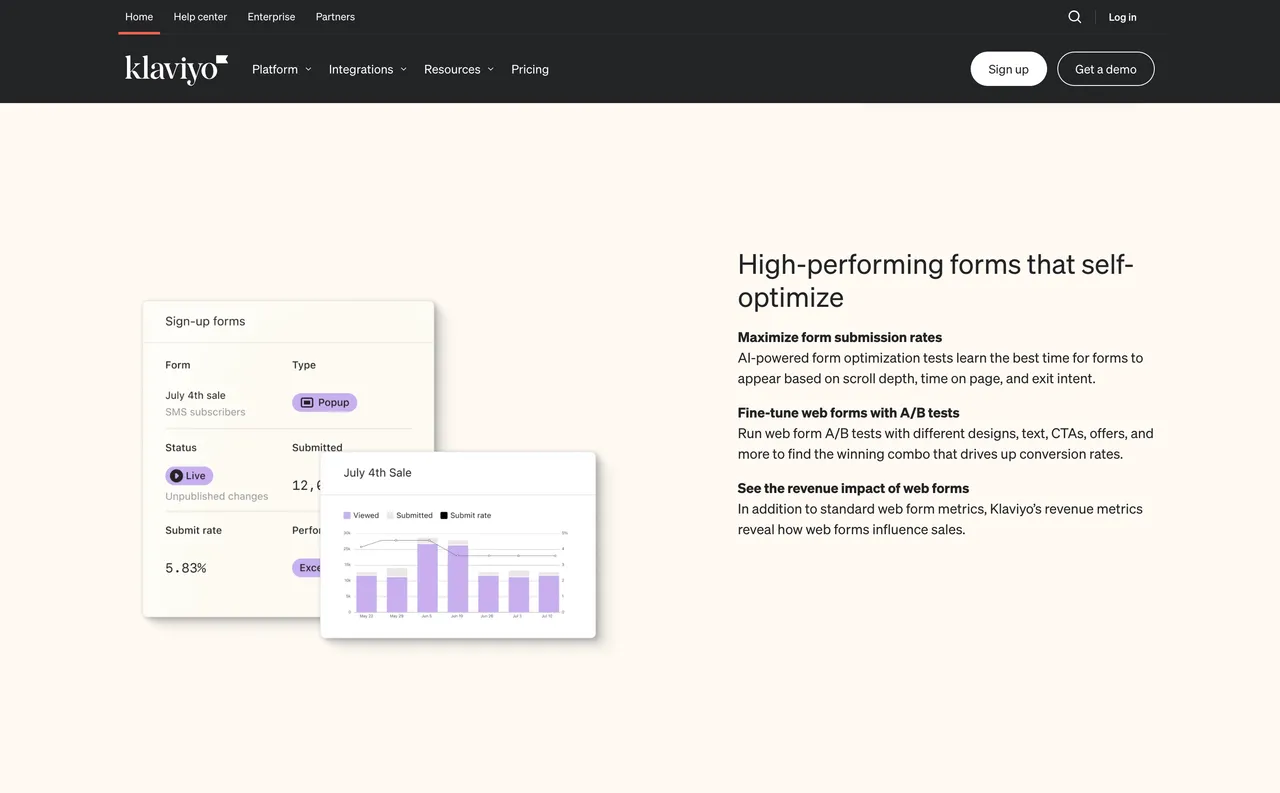Select the Jun 5 bar in the July 4th Sale chart
The height and width of the screenshot is (793, 1280).
point(427,577)
